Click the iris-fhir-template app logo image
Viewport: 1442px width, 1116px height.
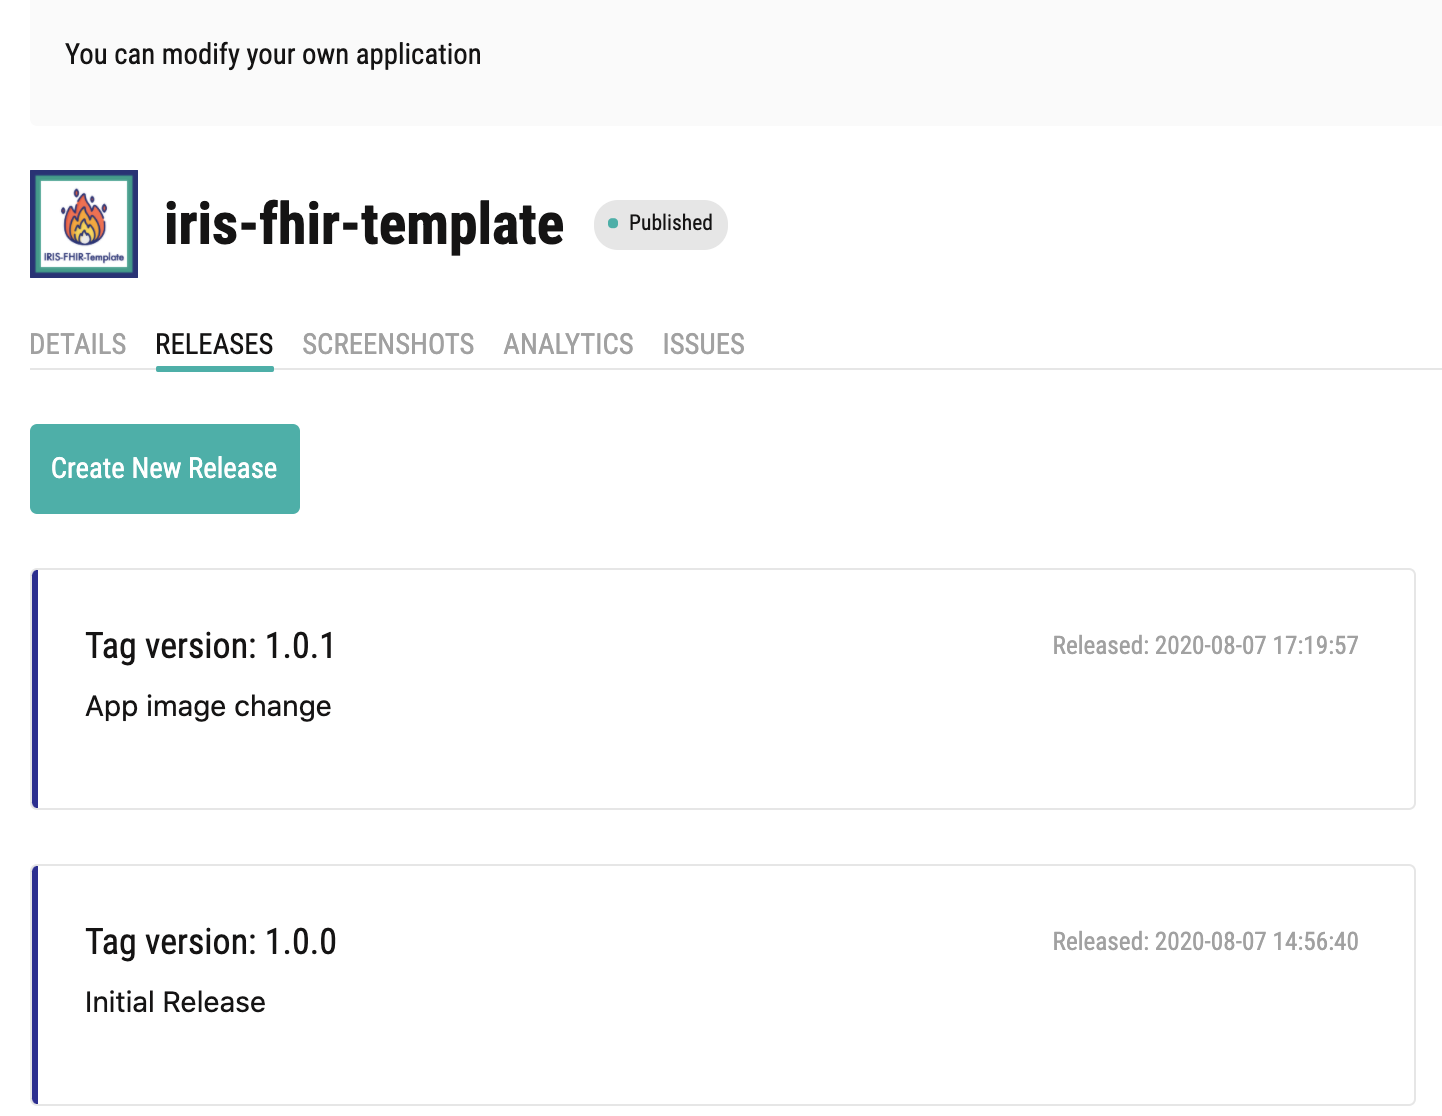(x=84, y=224)
